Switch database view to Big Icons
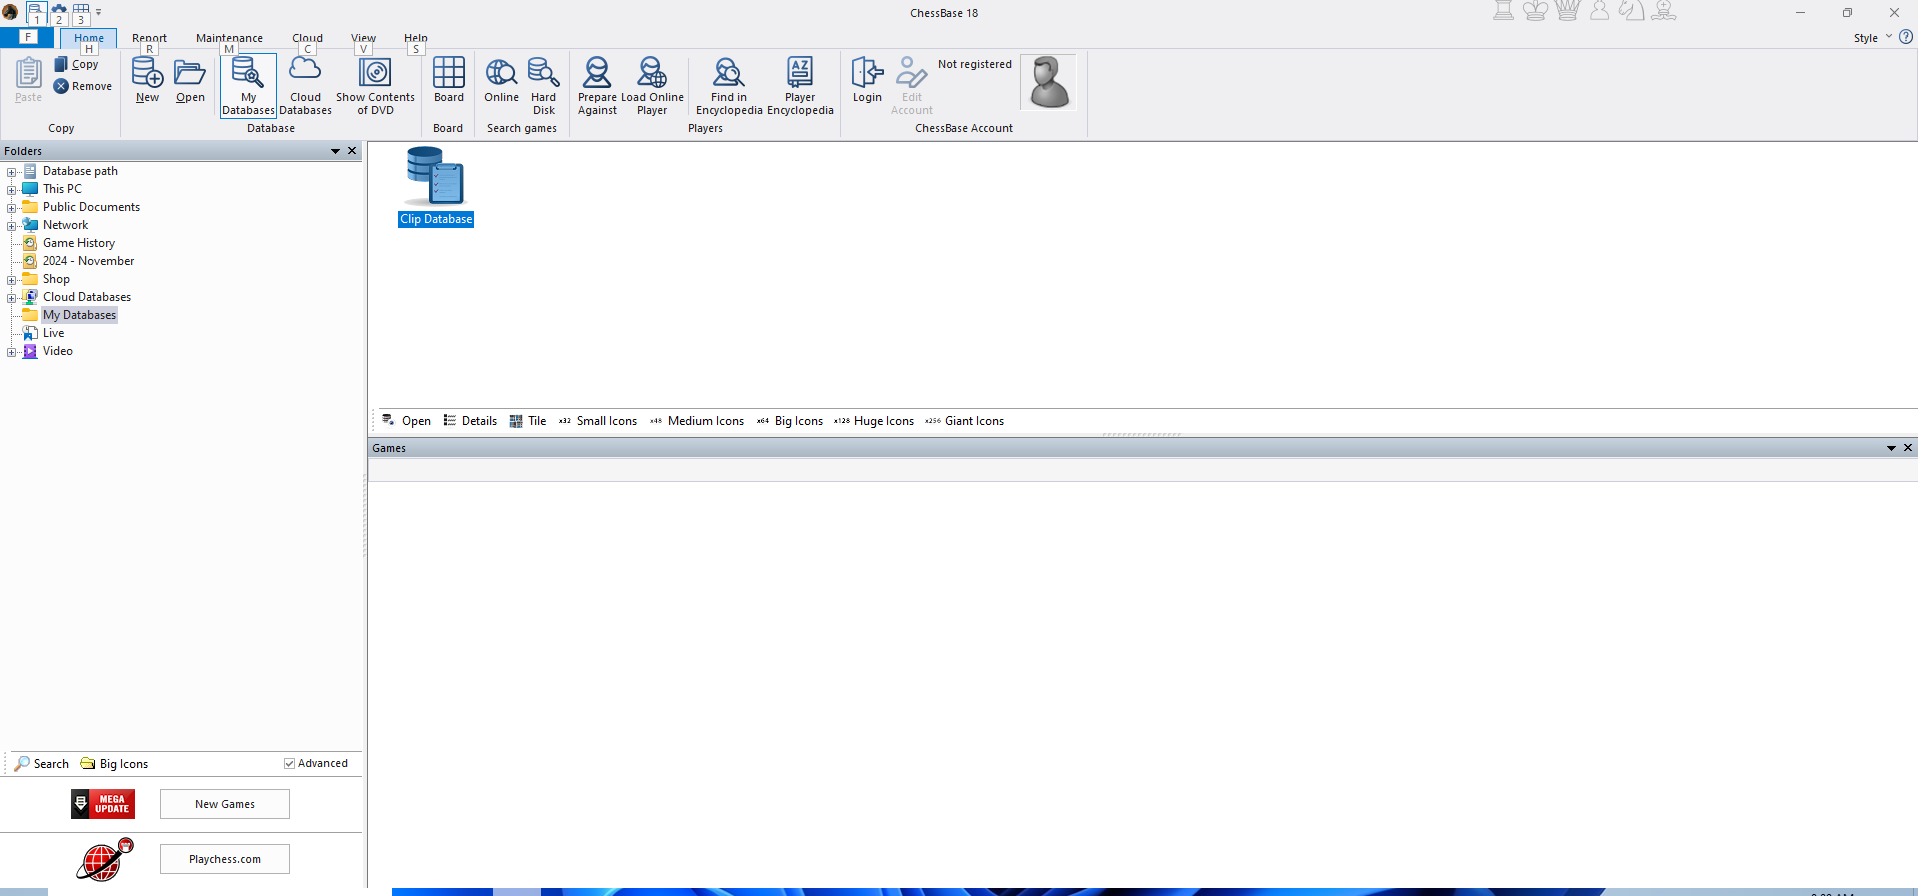1918x896 pixels. 790,421
